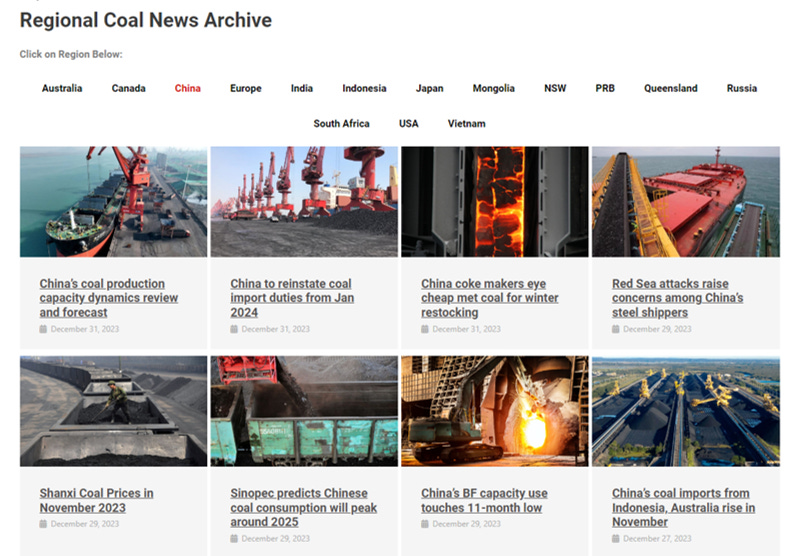Click blast furnace thumbnail for BF capacity article
This screenshot has height=556, width=799.
tap(495, 411)
